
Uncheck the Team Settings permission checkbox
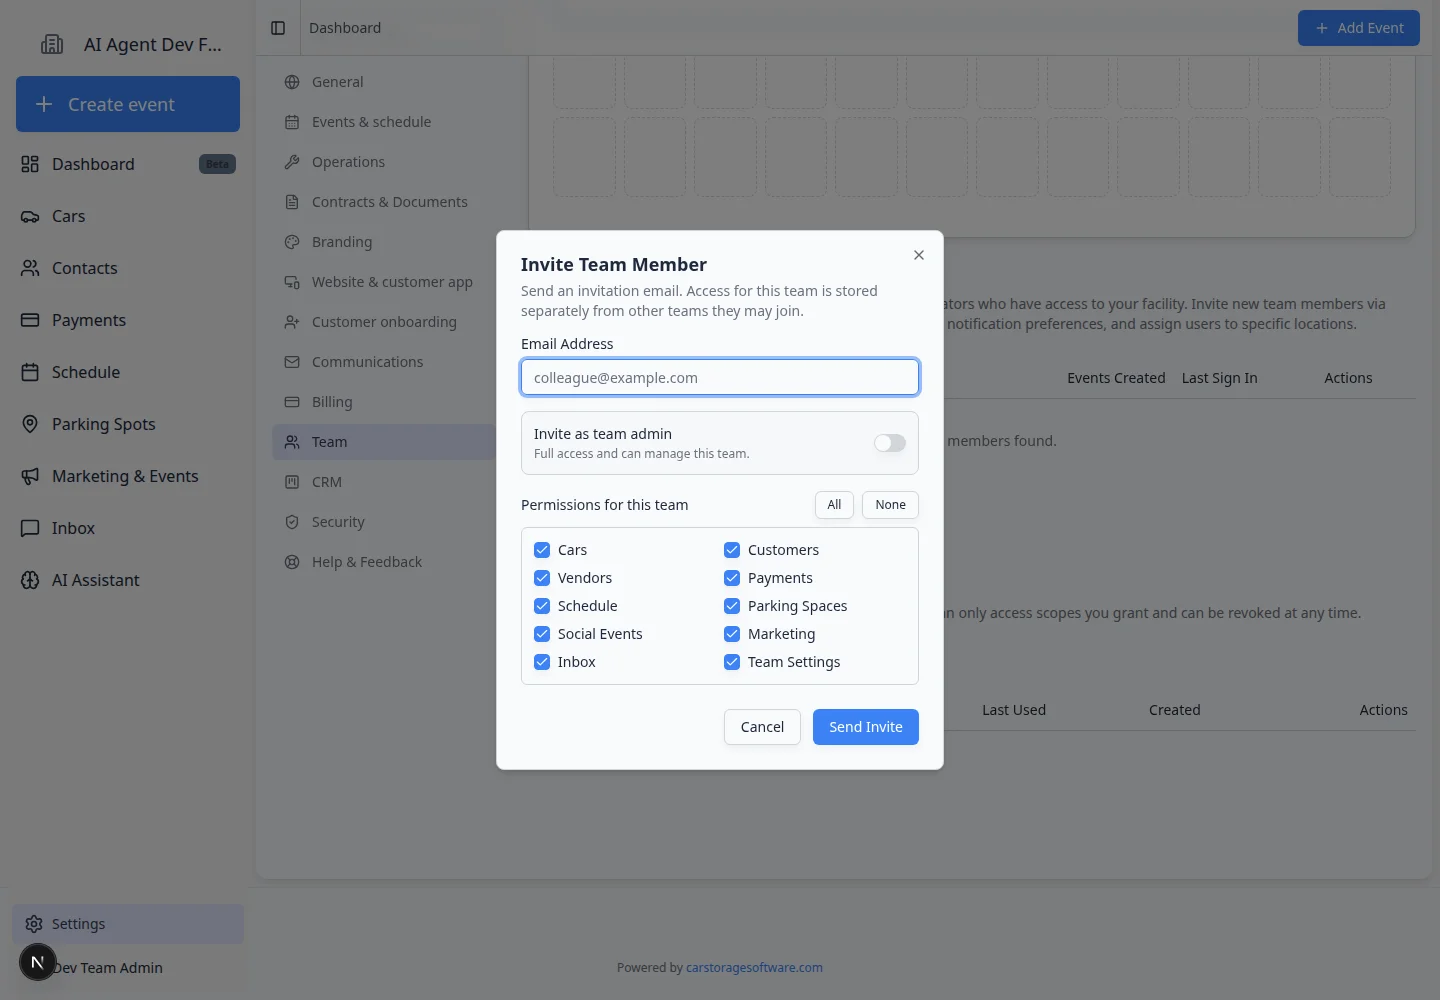pos(732,662)
